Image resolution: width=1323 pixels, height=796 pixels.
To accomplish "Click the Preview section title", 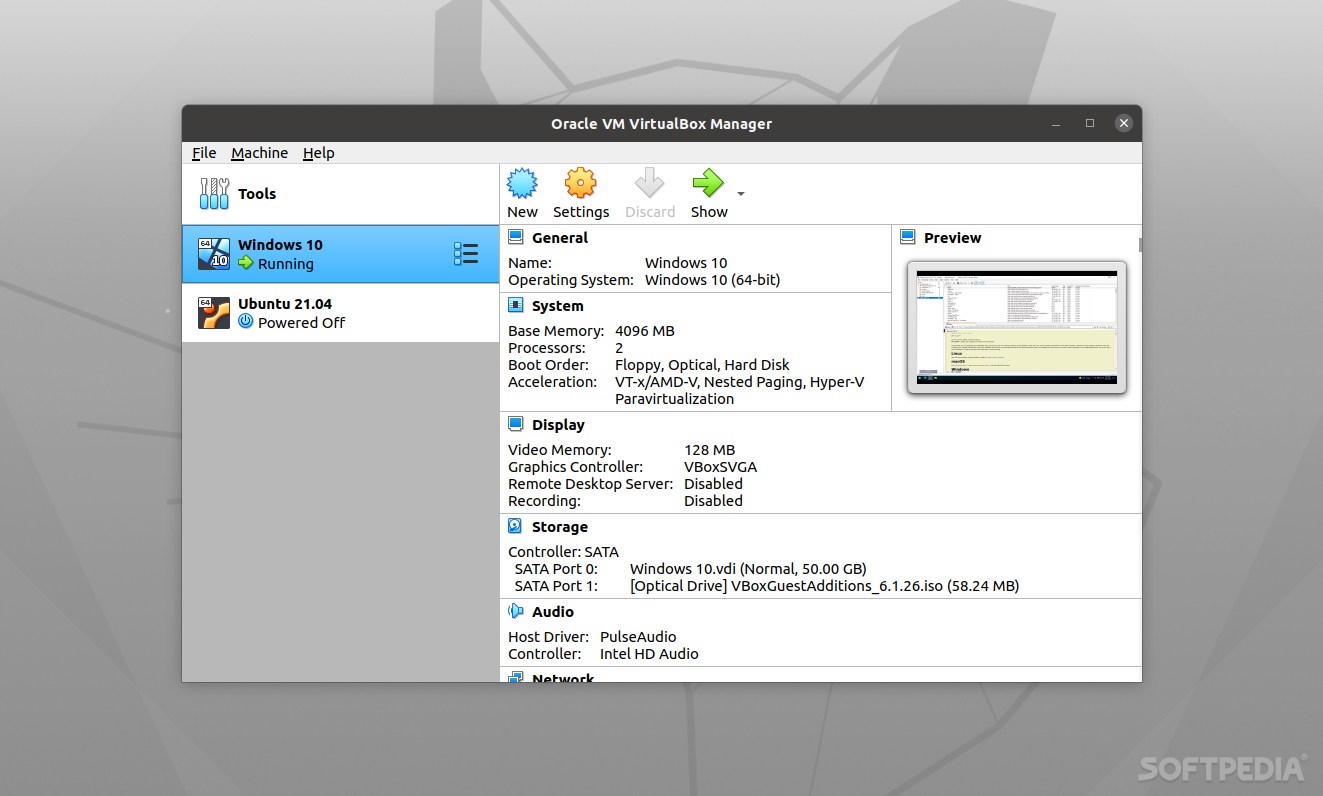I will [952, 238].
